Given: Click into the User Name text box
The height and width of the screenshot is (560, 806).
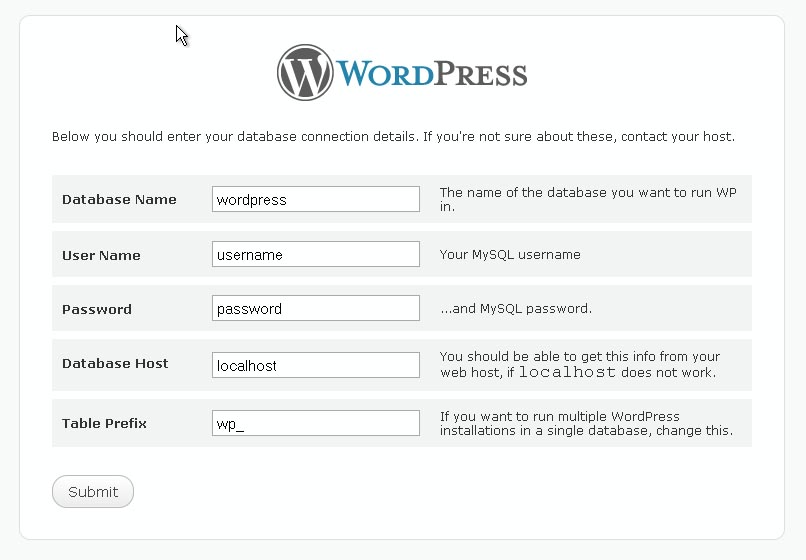Looking at the screenshot, I should pos(316,254).
